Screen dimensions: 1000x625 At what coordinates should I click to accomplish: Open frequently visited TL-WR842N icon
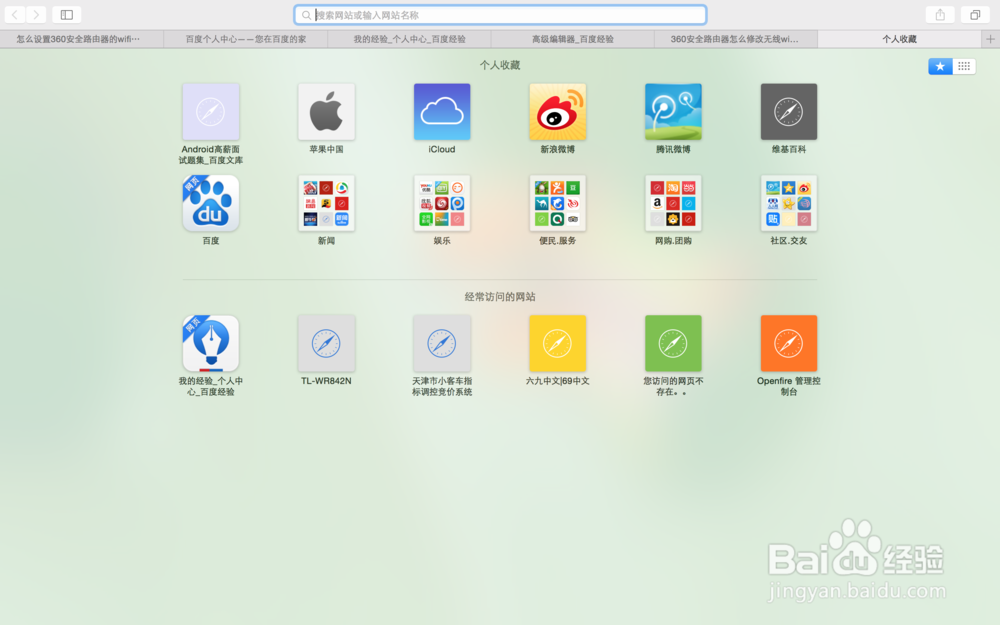(x=326, y=343)
